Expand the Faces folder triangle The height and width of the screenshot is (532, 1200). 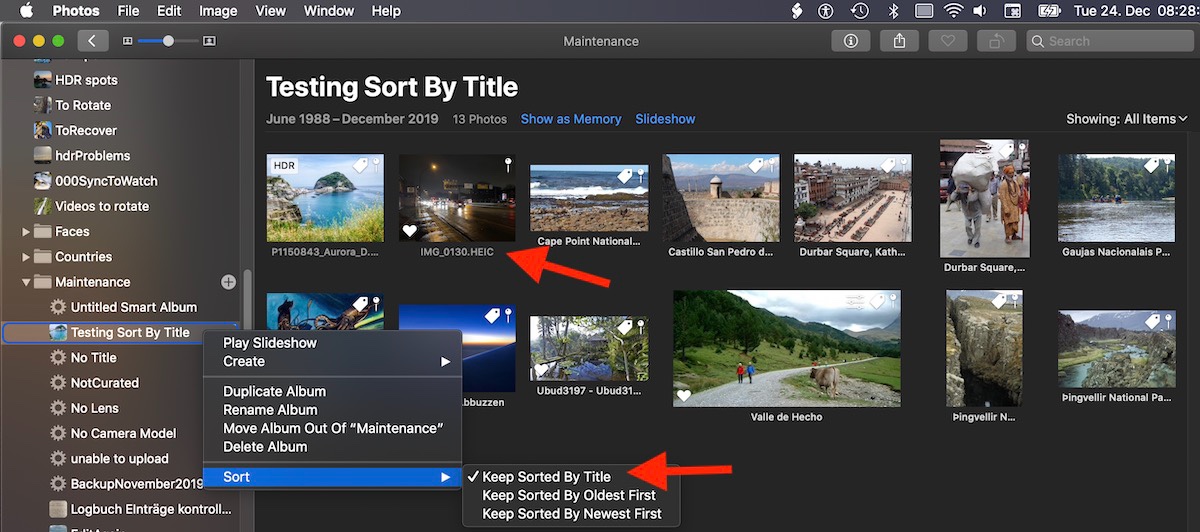pos(26,231)
